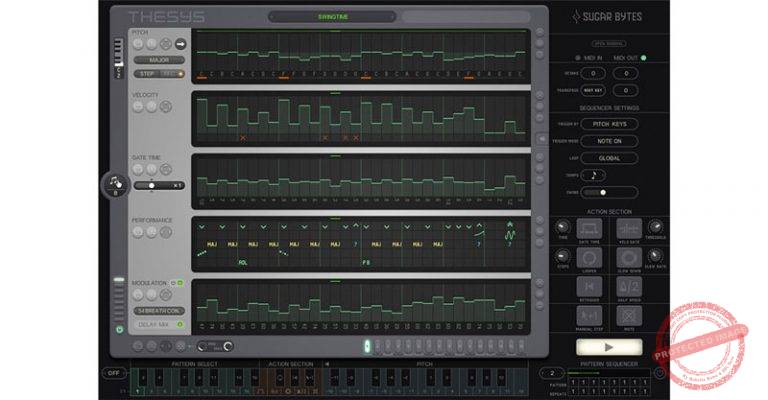This screenshot has width=768, height=400.
Task: Click the Action Section keyboard label
Action: click(290, 364)
